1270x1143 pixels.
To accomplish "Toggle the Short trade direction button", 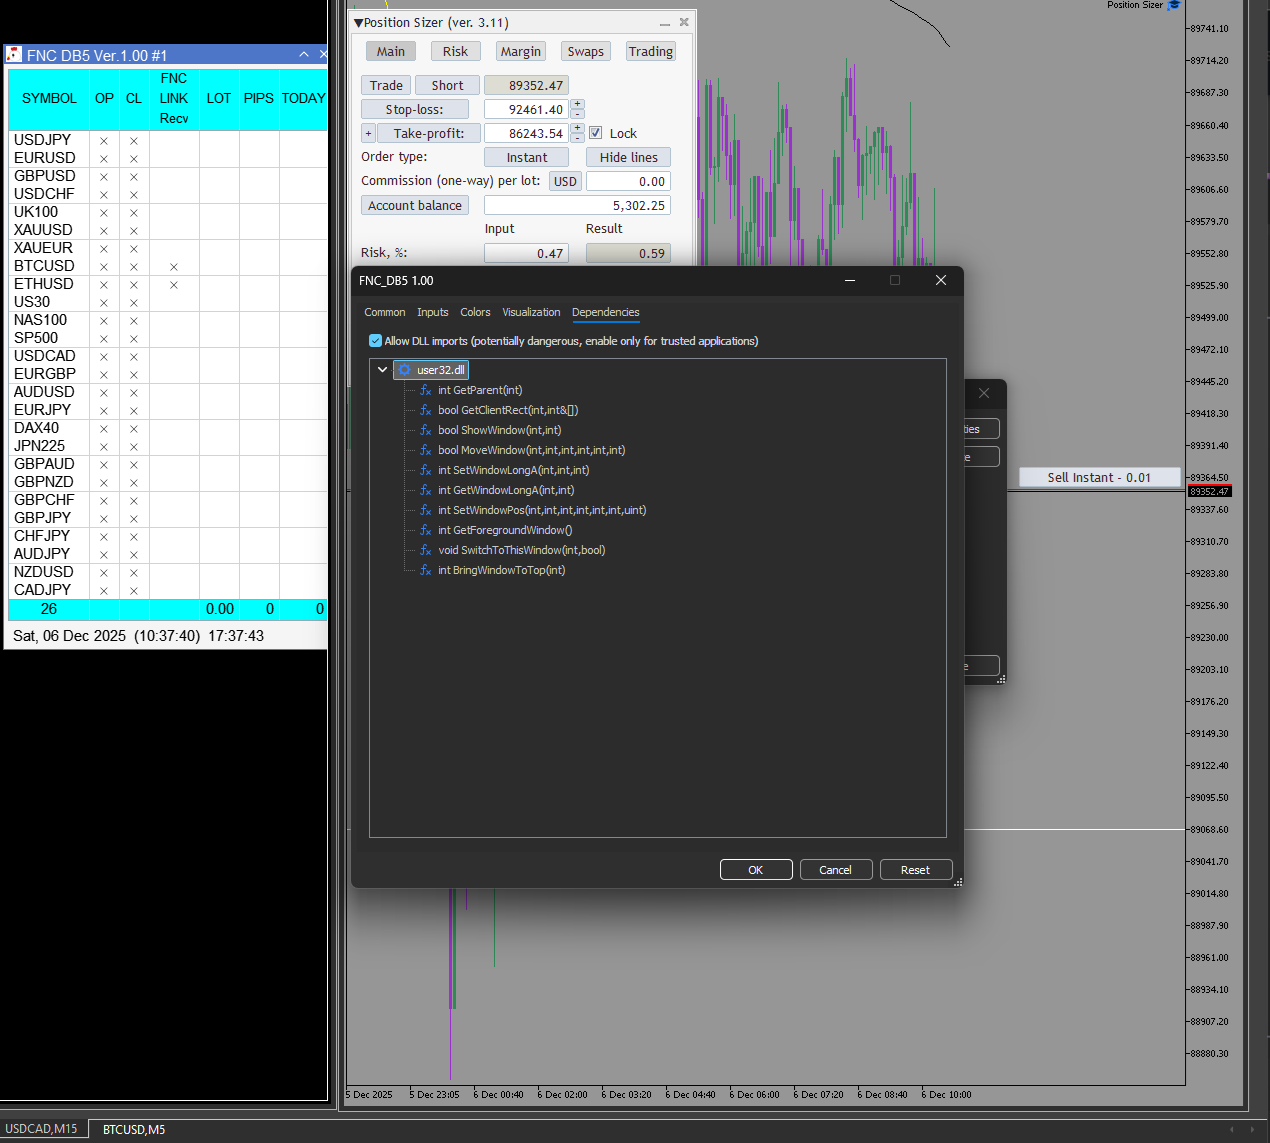I will tap(447, 86).
